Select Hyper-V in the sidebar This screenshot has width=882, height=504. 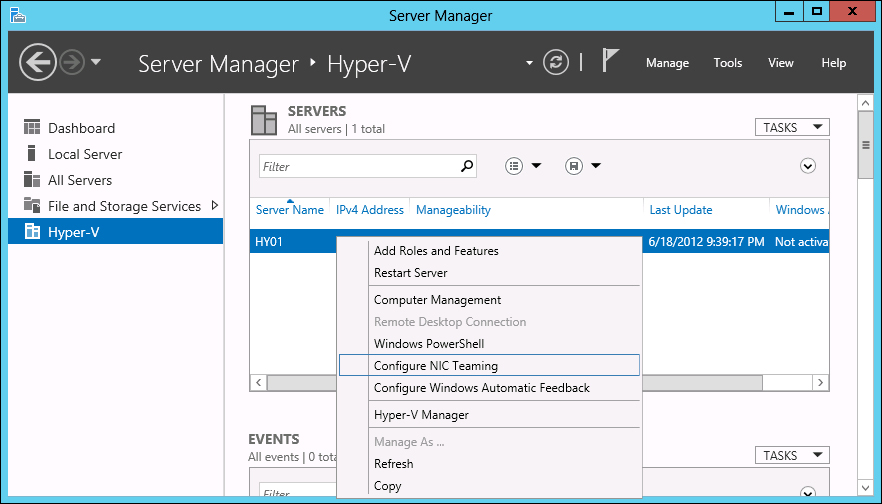(x=115, y=231)
